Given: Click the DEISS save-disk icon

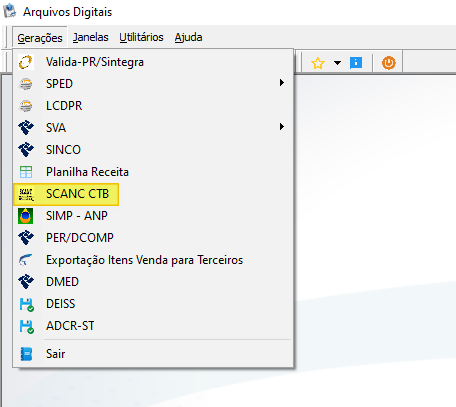Looking at the screenshot, I should 26,304.
